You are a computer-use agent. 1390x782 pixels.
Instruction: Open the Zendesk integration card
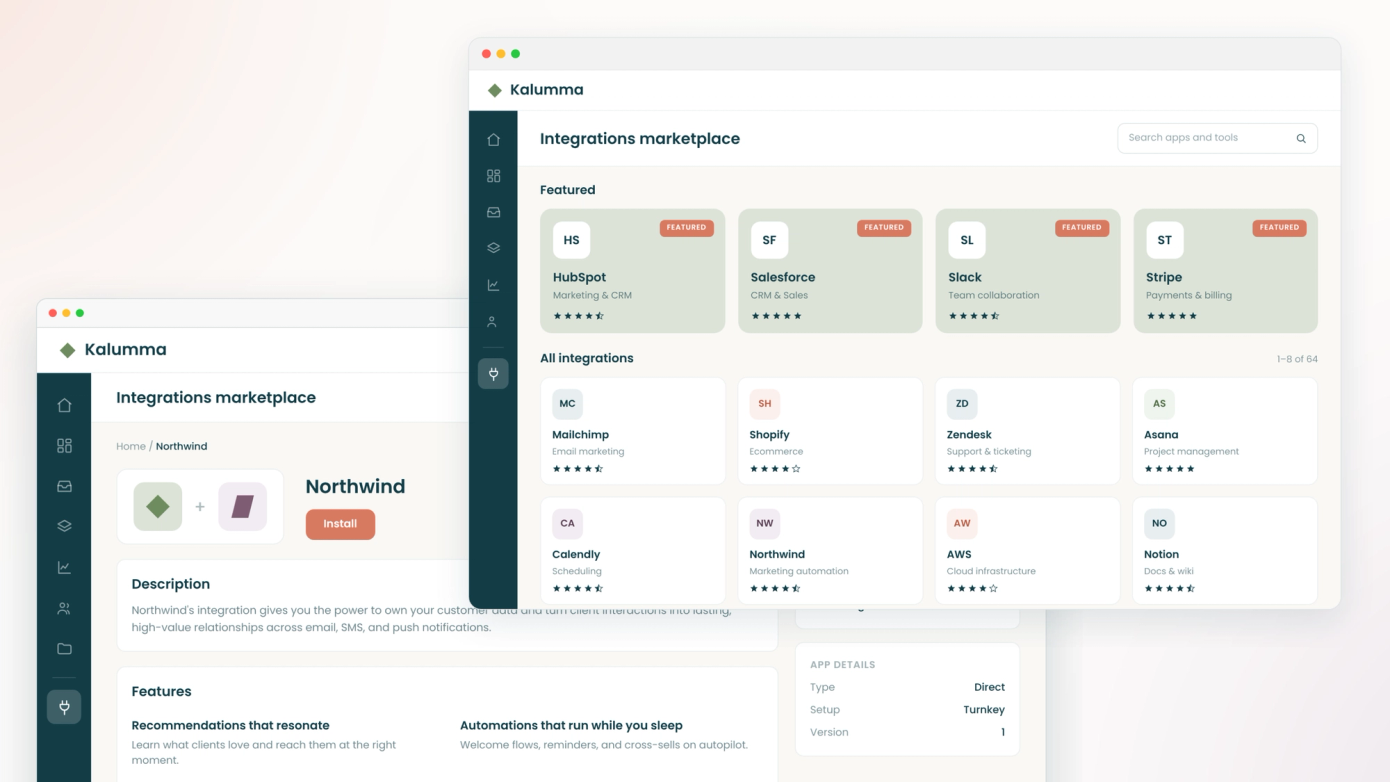coord(1028,431)
